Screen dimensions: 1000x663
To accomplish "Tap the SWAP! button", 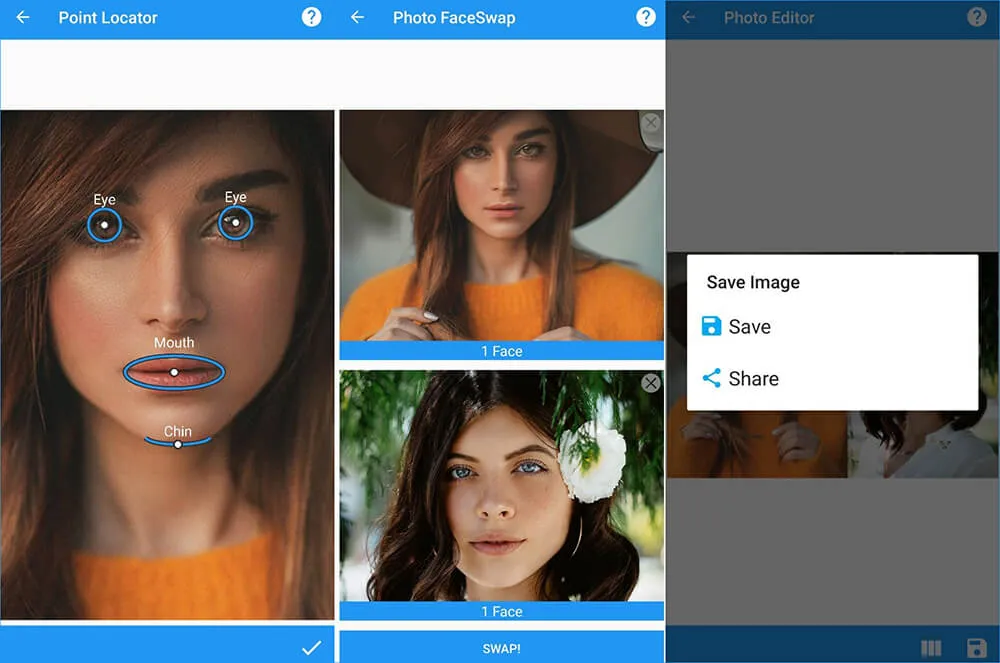I will pos(501,648).
